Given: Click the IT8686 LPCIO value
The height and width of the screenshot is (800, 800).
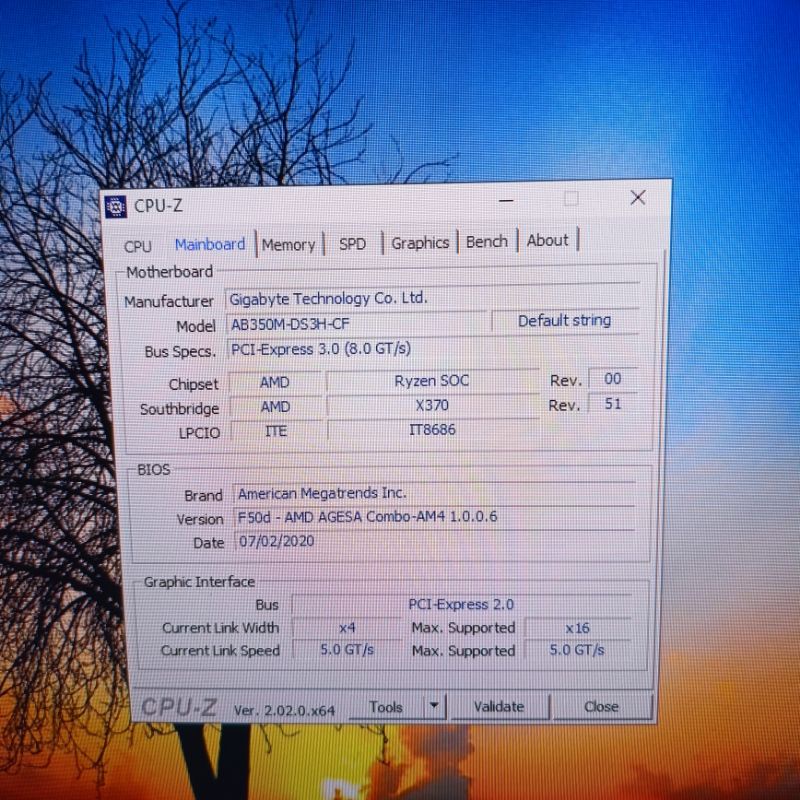Looking at the screenshot, I should 432,430.
